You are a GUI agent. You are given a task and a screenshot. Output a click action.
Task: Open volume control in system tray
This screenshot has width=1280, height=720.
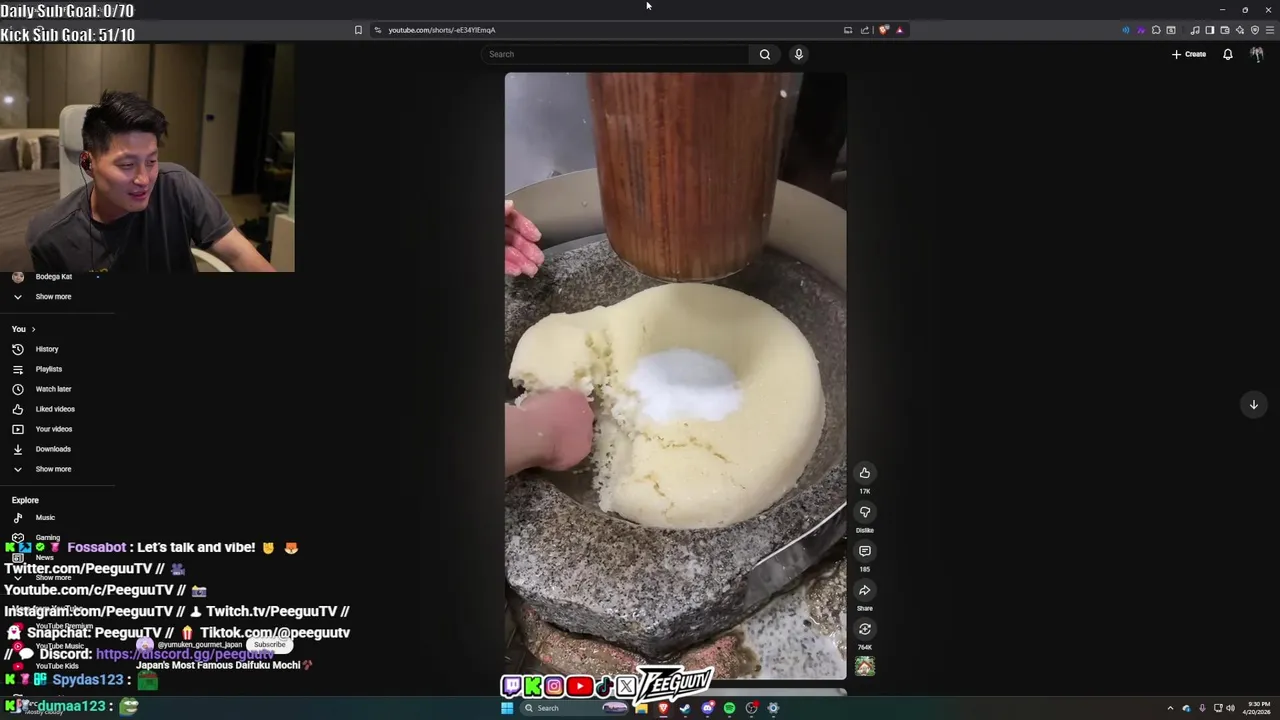(1230, 708)
